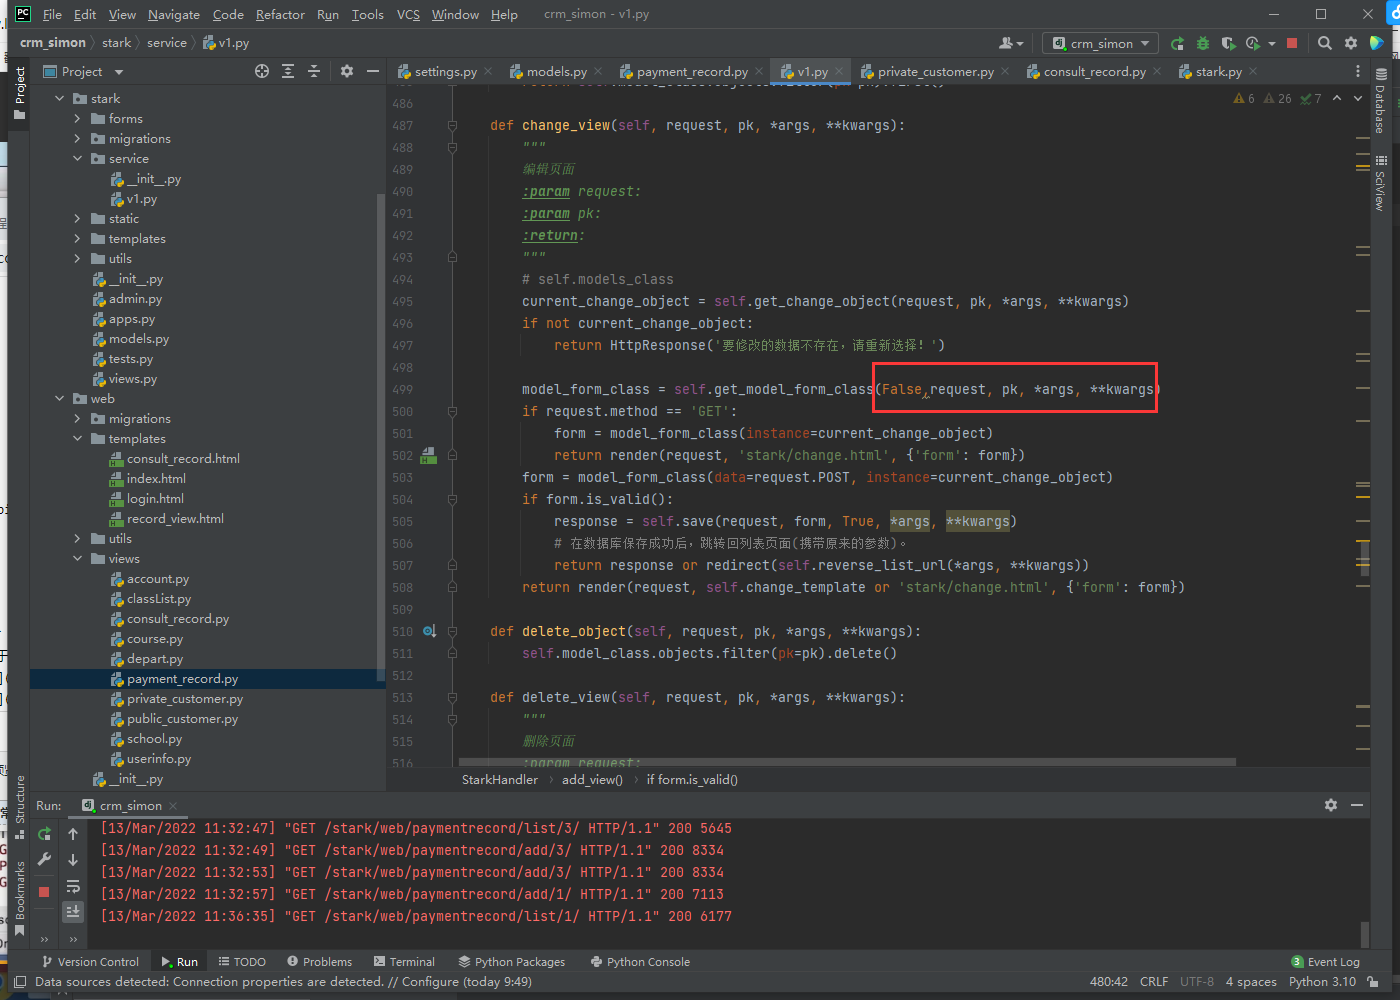Stop the running crm_simon process from the top toolbar
This screenshot has height=1000, width=1400.
[1292, 43]
